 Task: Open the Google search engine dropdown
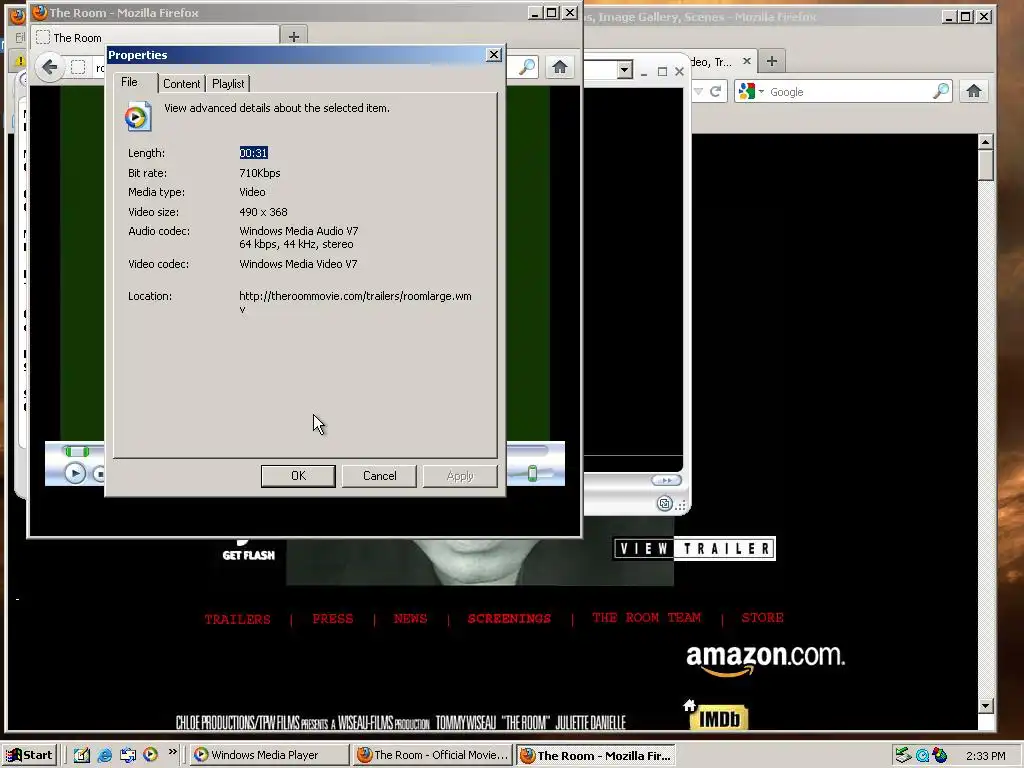click(x=750, y=91)
